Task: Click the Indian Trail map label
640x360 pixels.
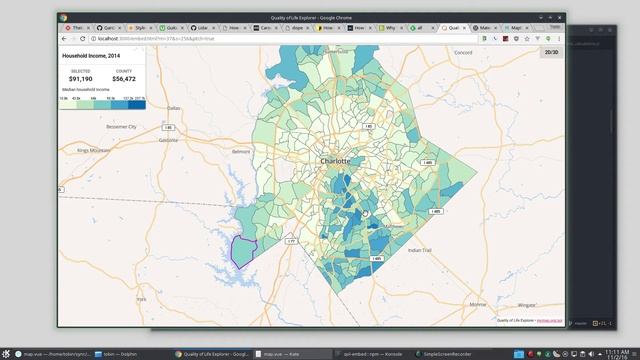Action: tap(420, 250)
